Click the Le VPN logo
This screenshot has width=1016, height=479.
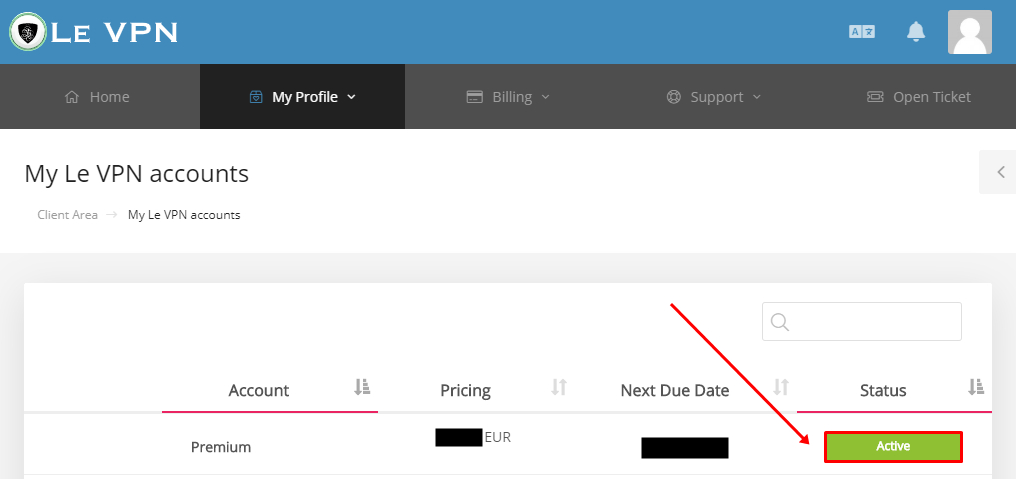[x=93, y=32]
